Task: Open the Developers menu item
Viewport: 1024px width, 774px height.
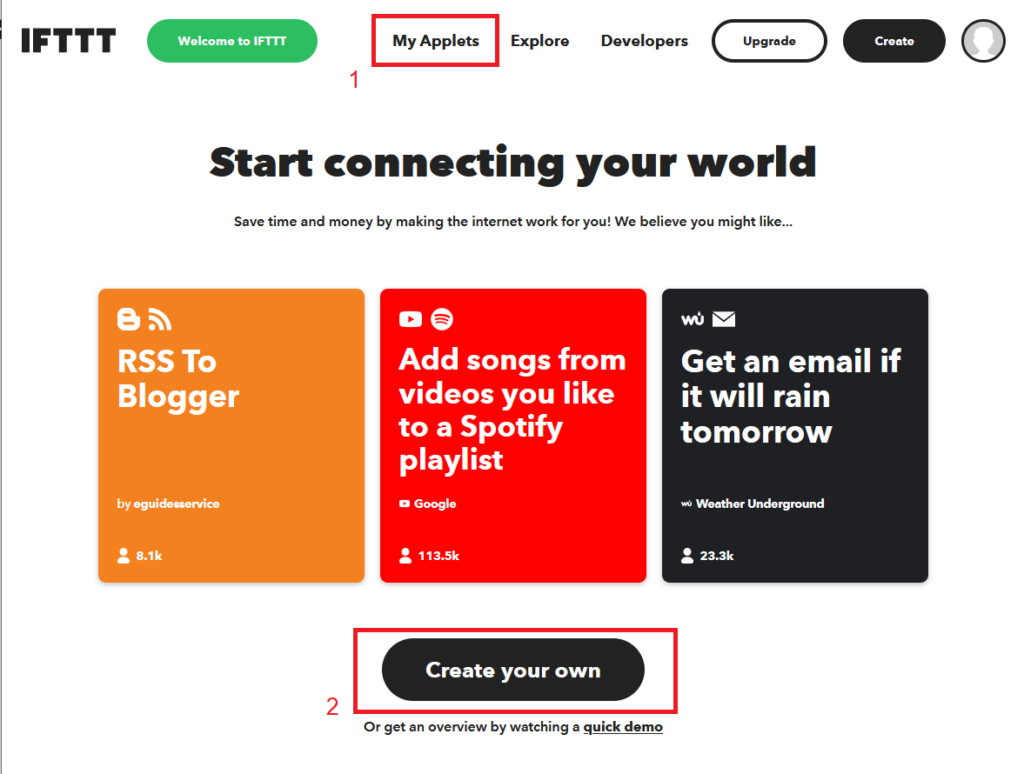Action: pyautogui.click(x=644, y=40)
